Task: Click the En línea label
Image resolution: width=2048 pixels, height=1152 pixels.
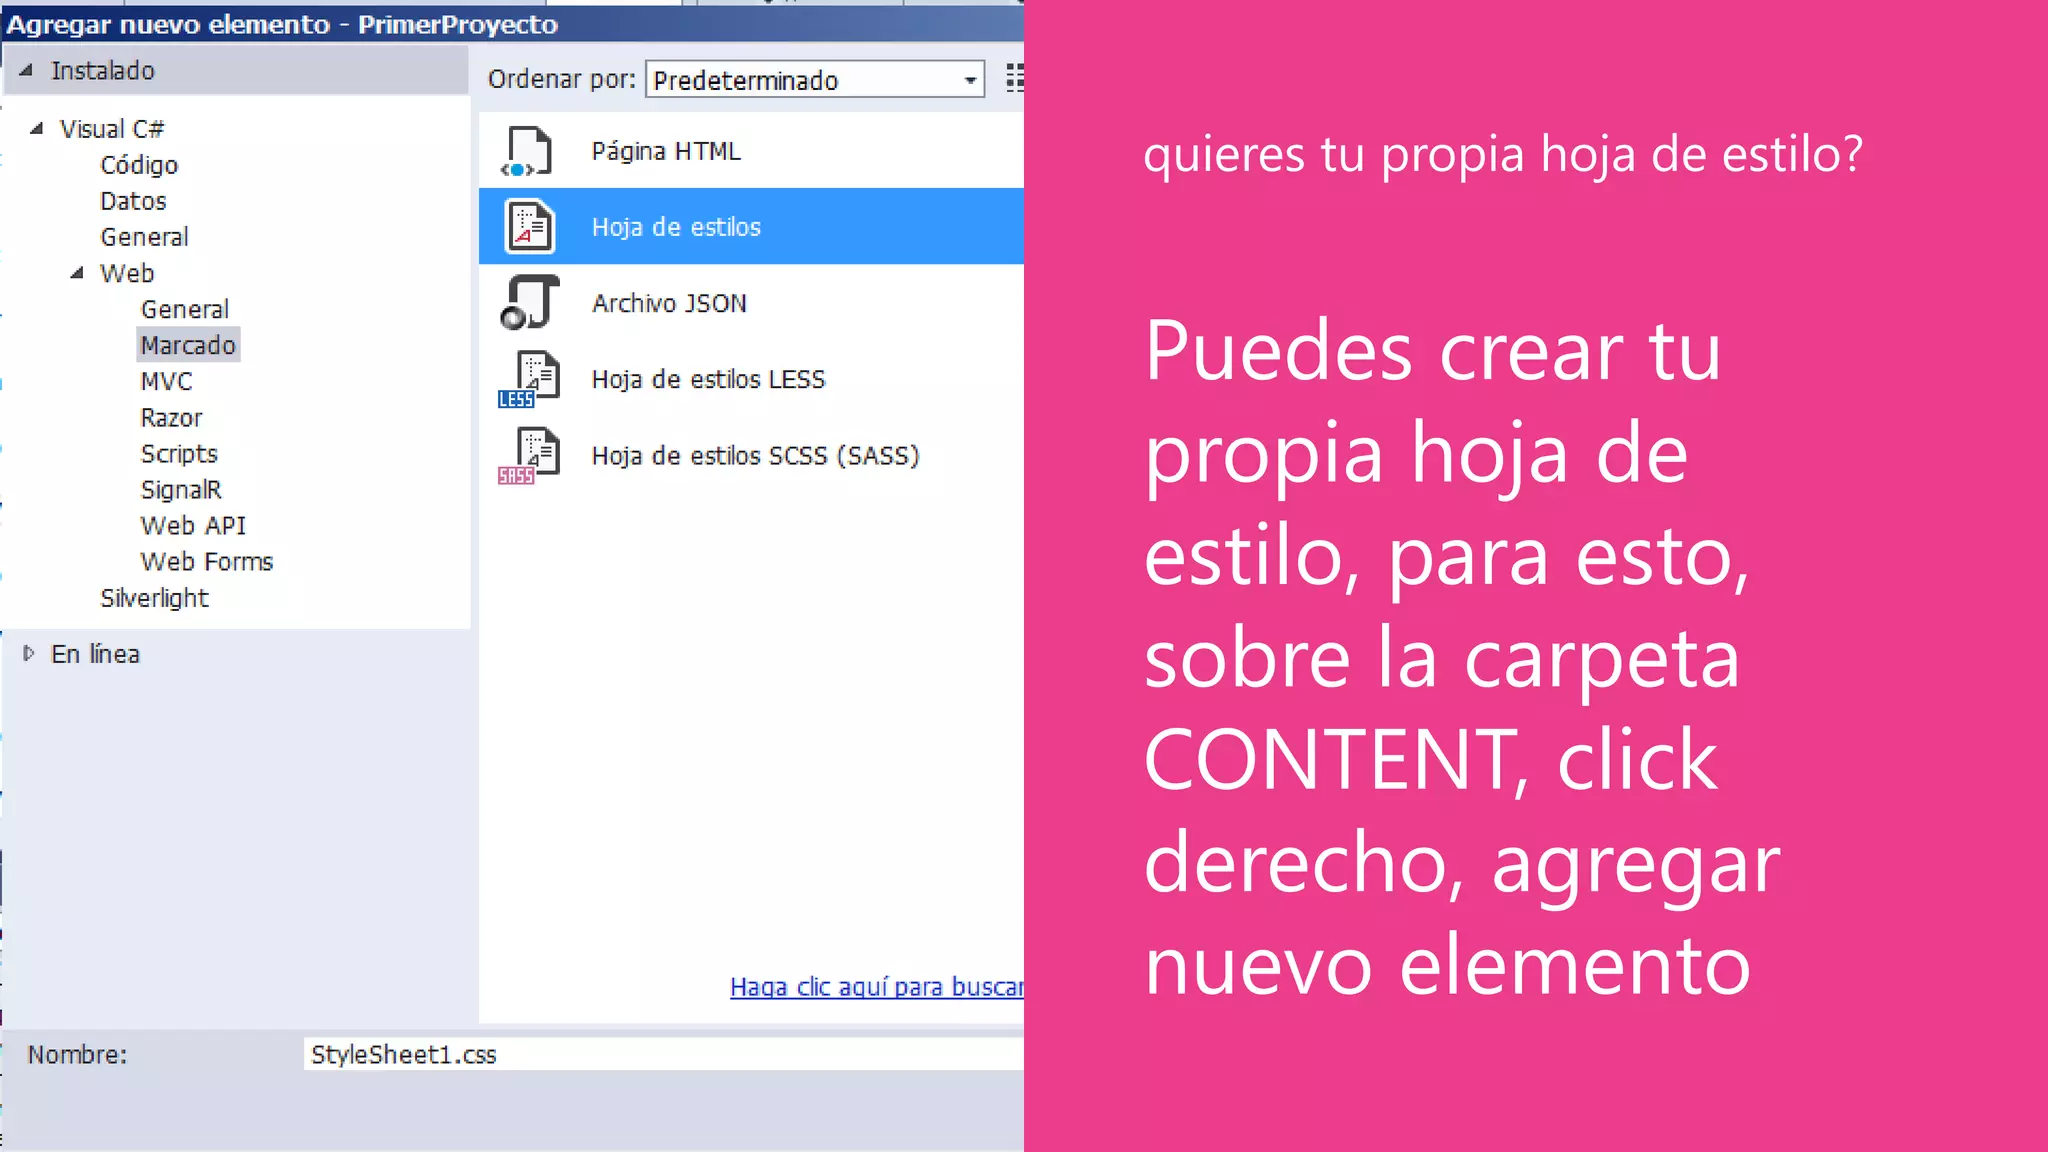Action: (x=95, y=653)
